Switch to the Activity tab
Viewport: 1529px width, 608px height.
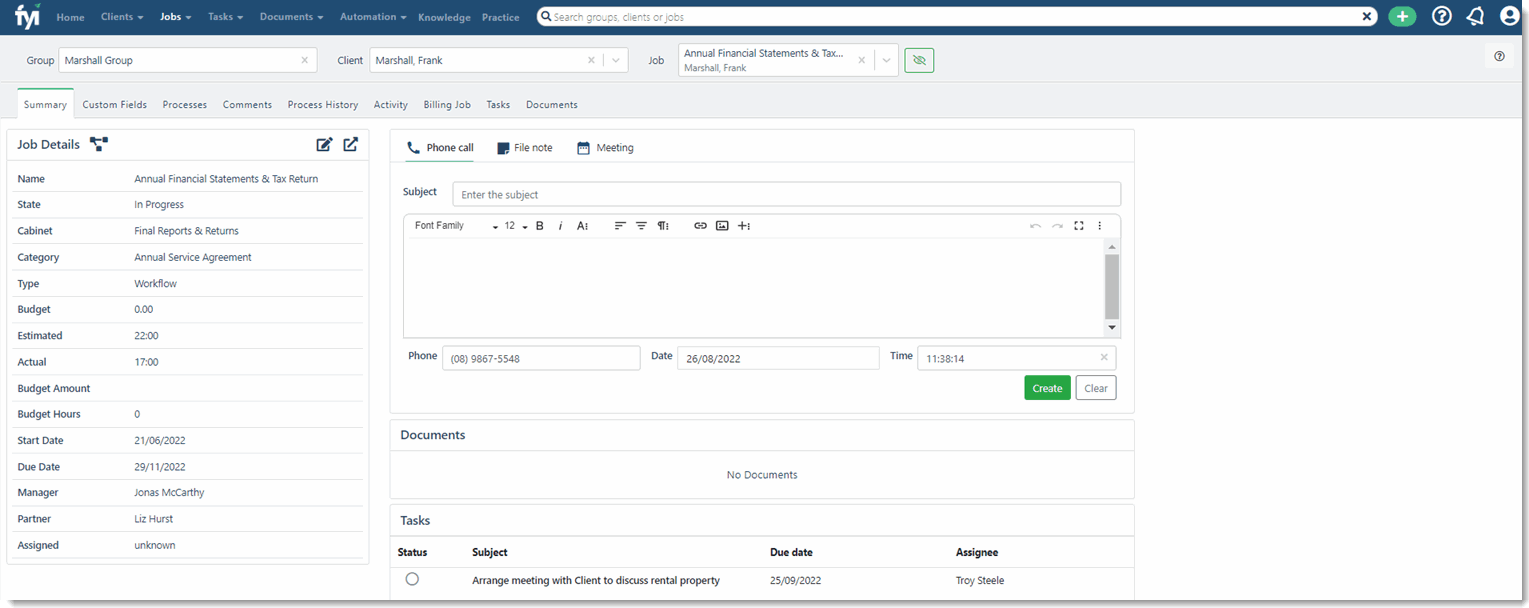tap(391, 105)
